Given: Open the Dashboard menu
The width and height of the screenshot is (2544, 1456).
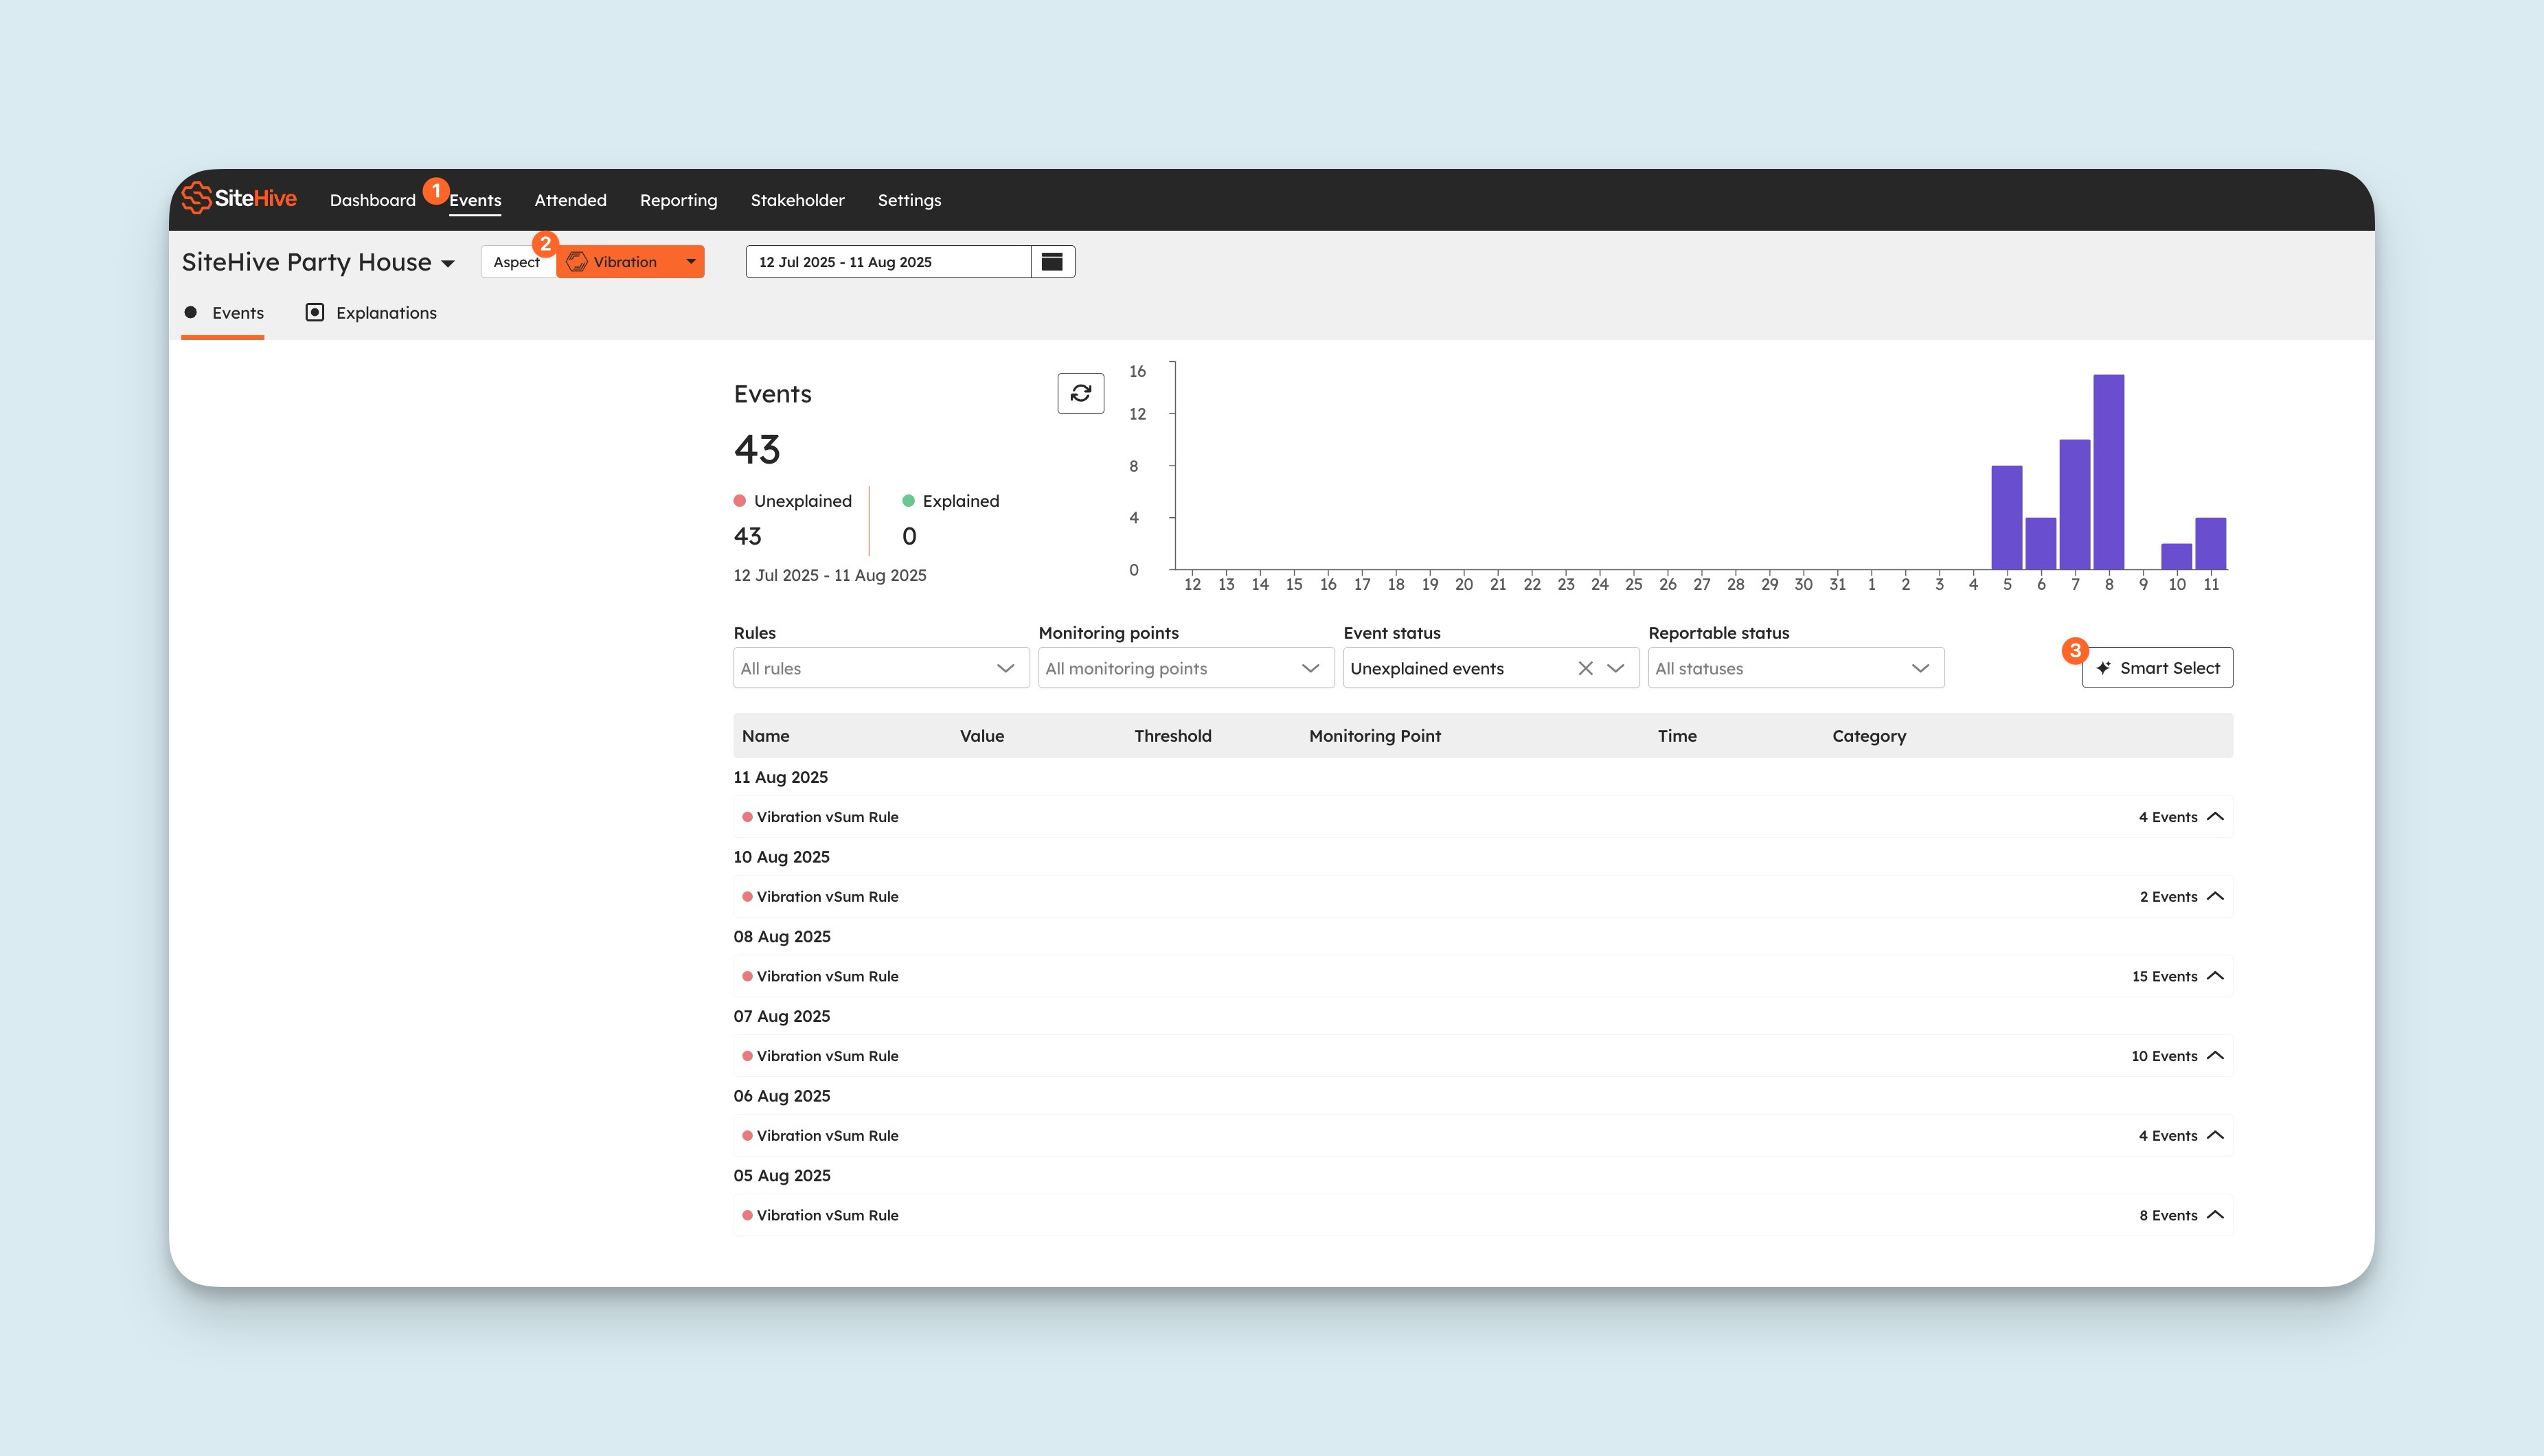Looking at the screenshot, I should 372,200.
